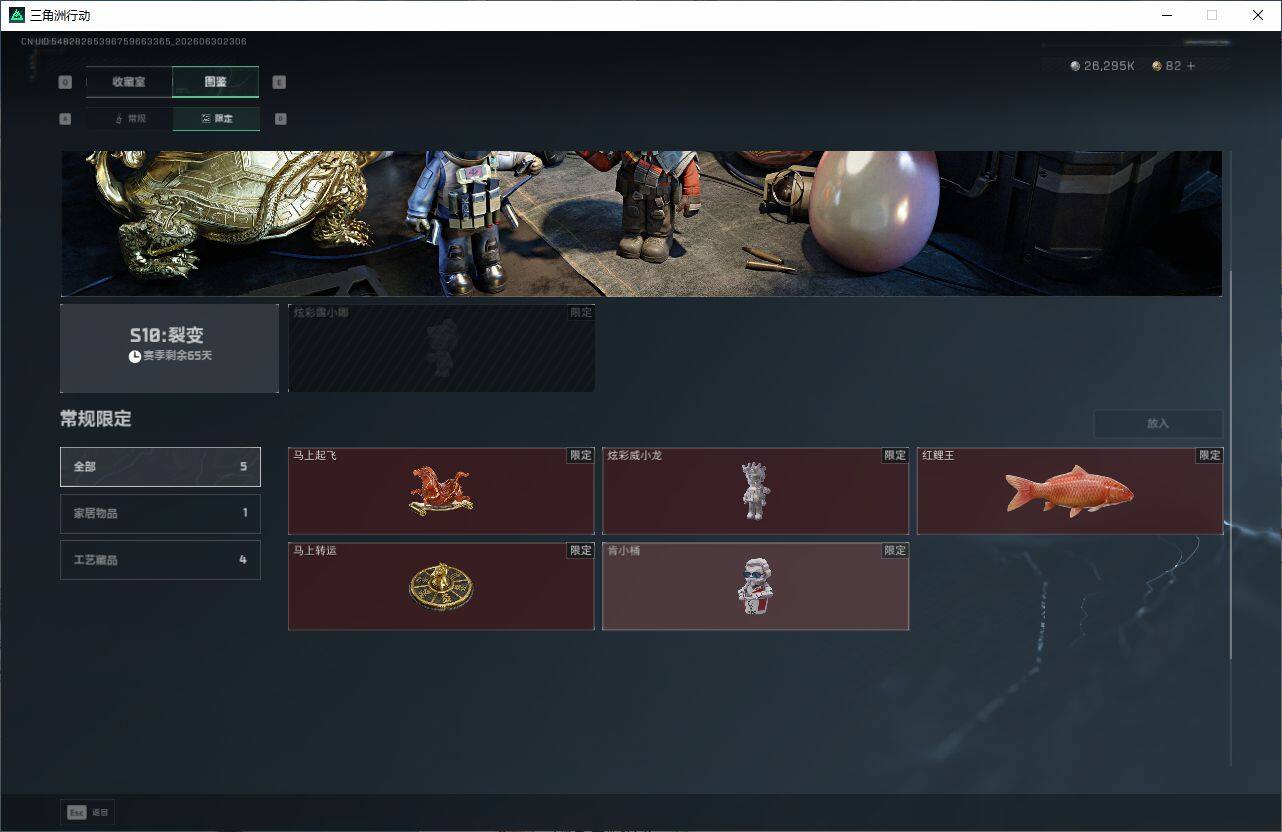Click the A key hint icon beside 常规
Screen dimensions: 1282x832
65,119
